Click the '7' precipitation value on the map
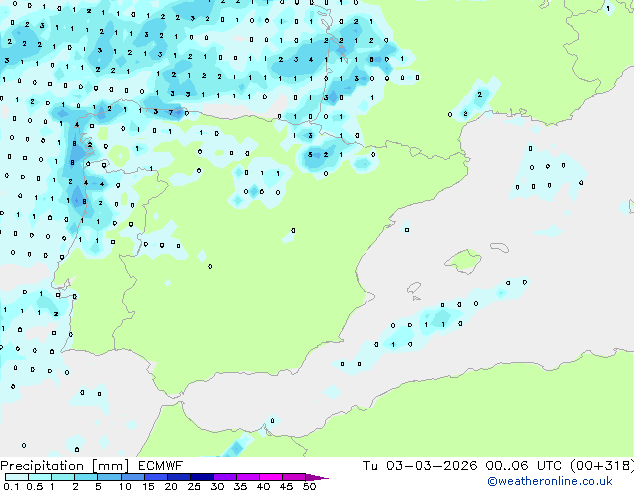 (x=171, y=112)
